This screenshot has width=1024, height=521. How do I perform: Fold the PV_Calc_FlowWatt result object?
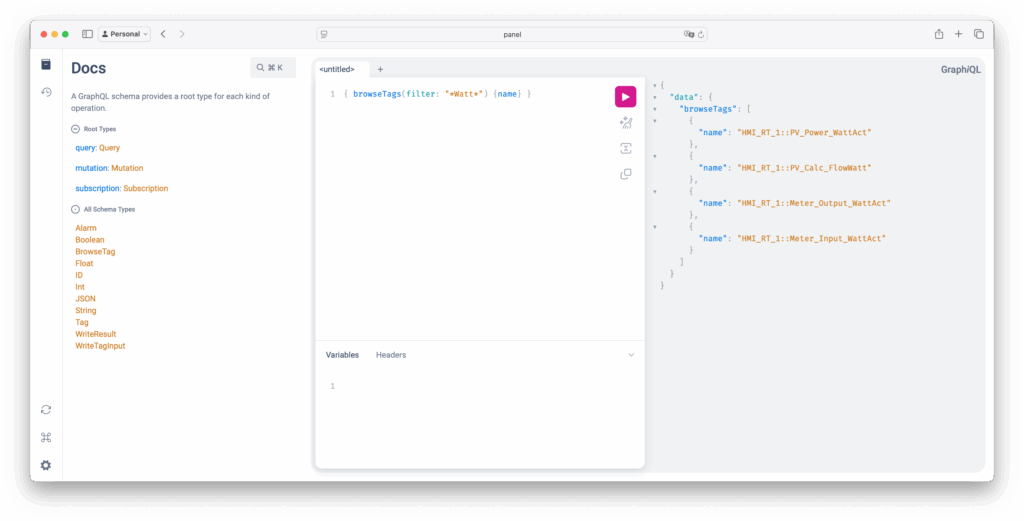point(655,156)
